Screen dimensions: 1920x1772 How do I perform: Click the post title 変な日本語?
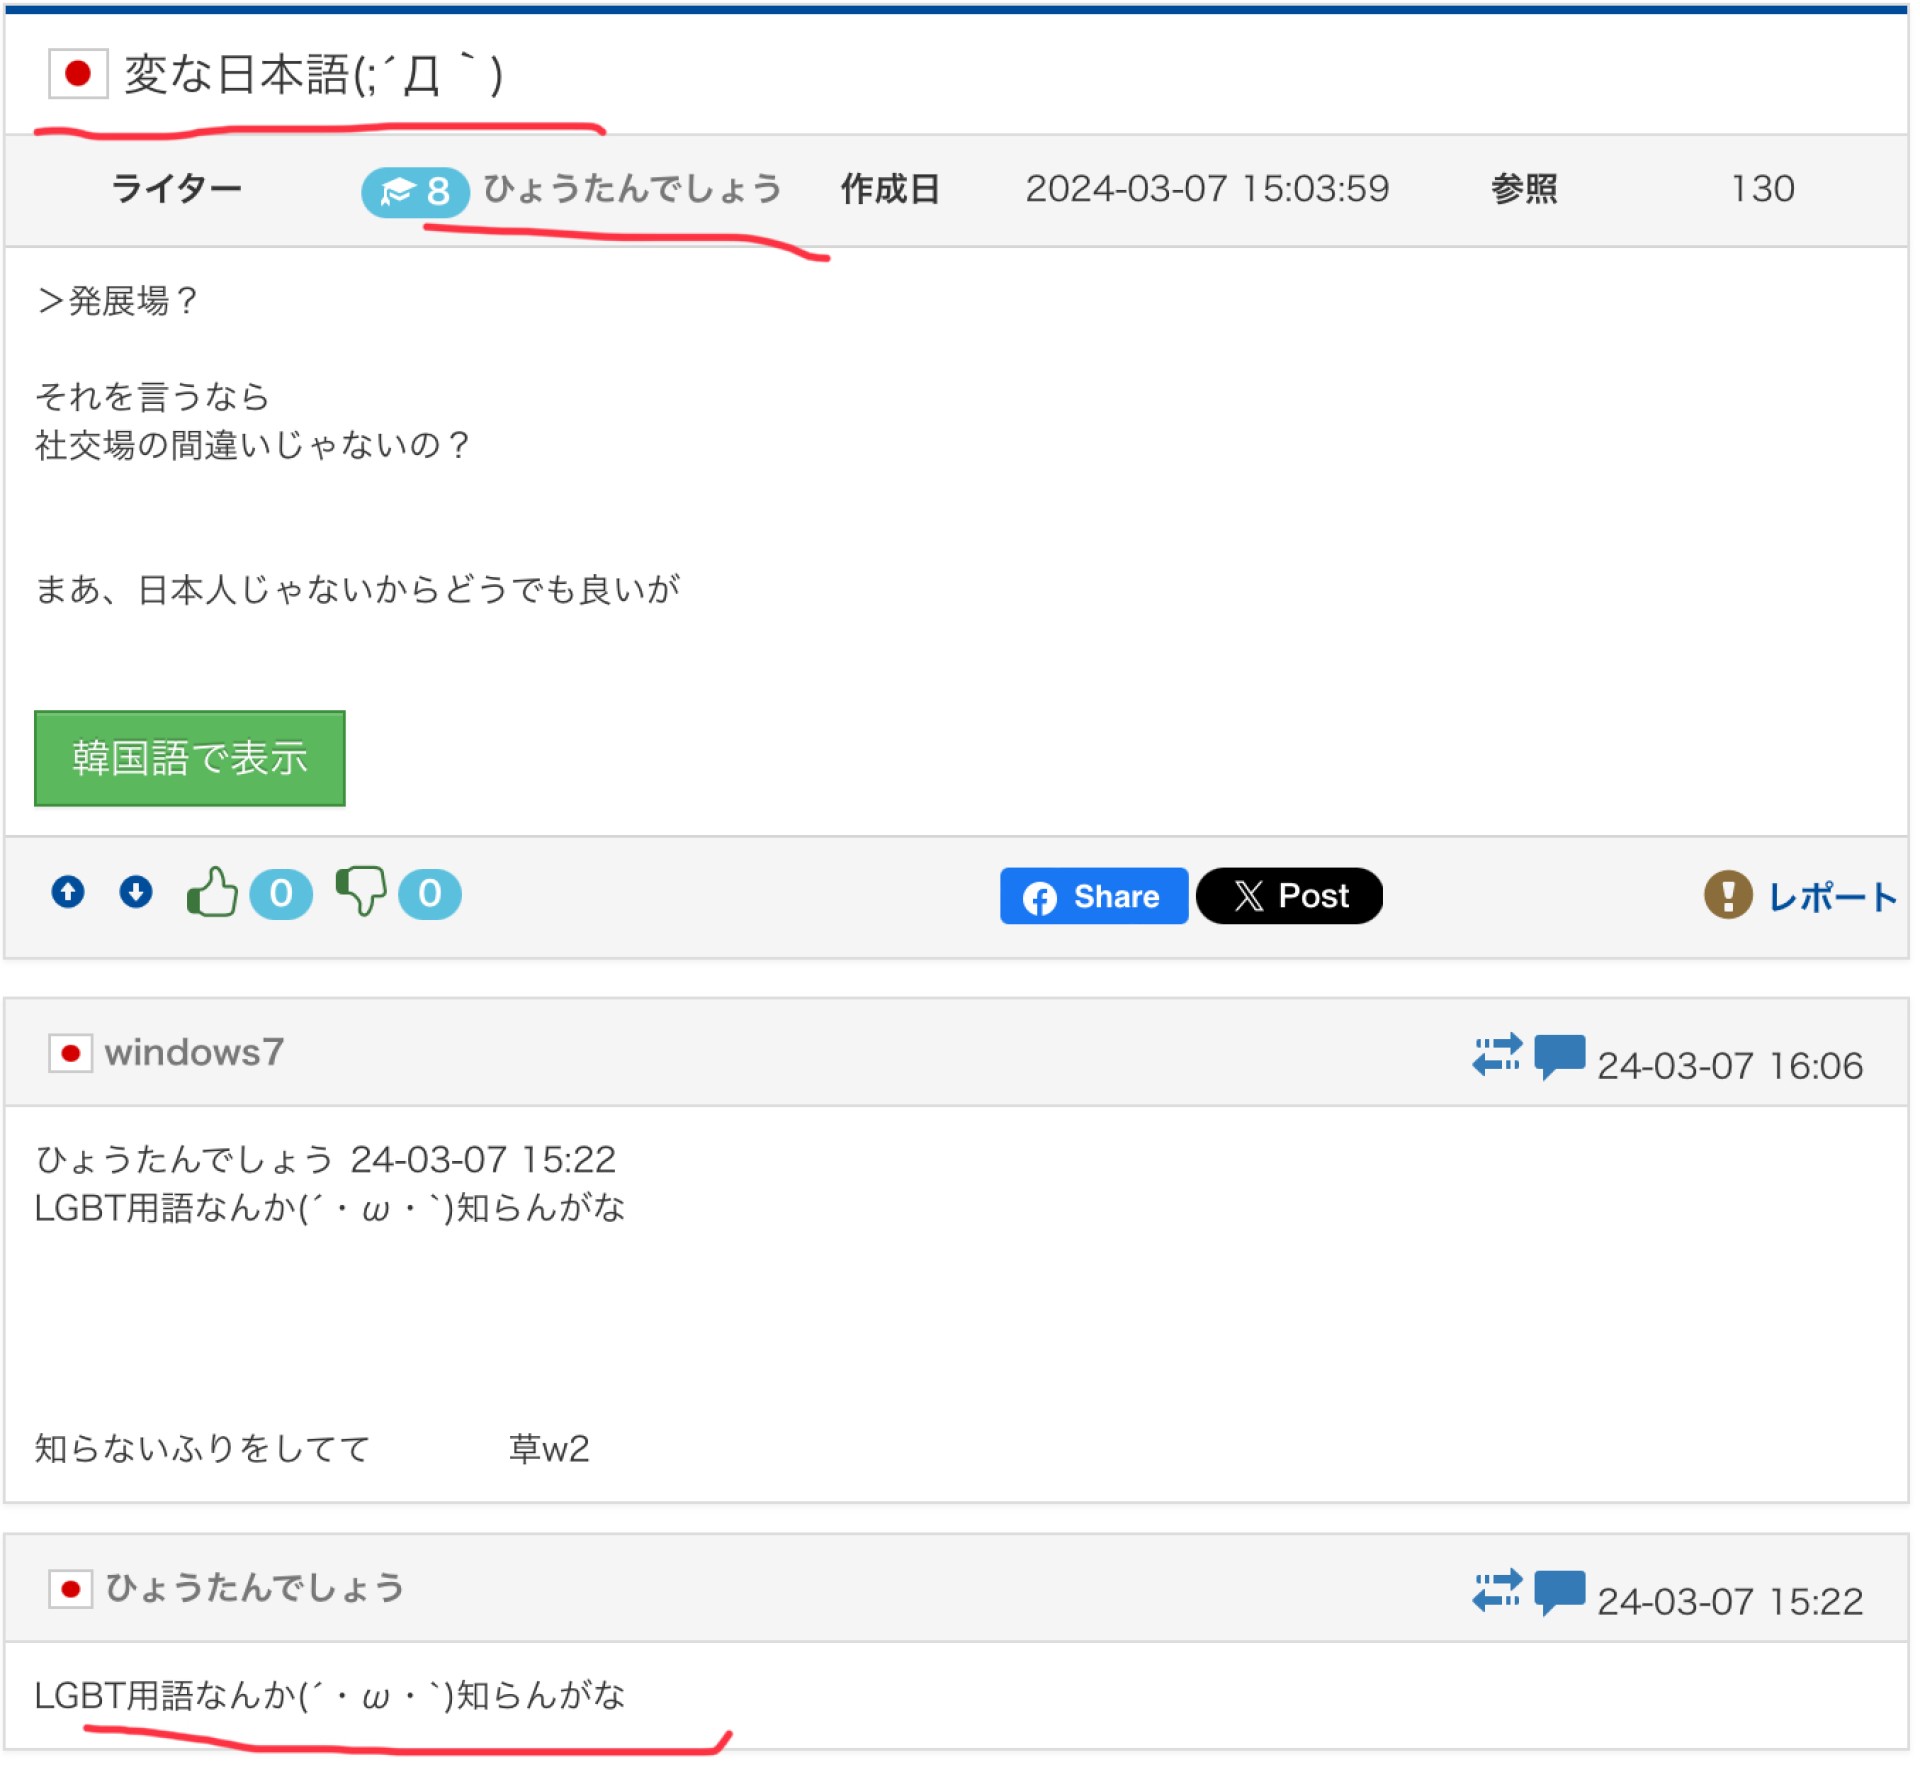(314, 75)
